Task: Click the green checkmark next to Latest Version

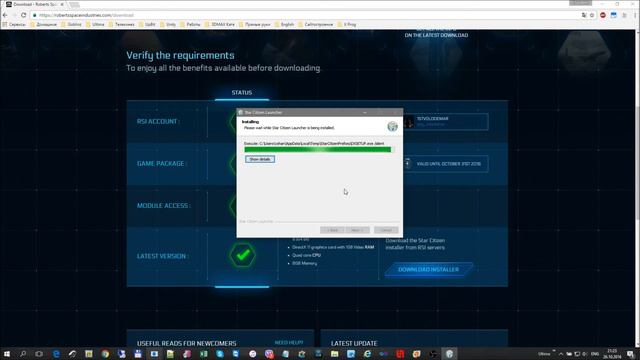Action: tap(243, 255)
